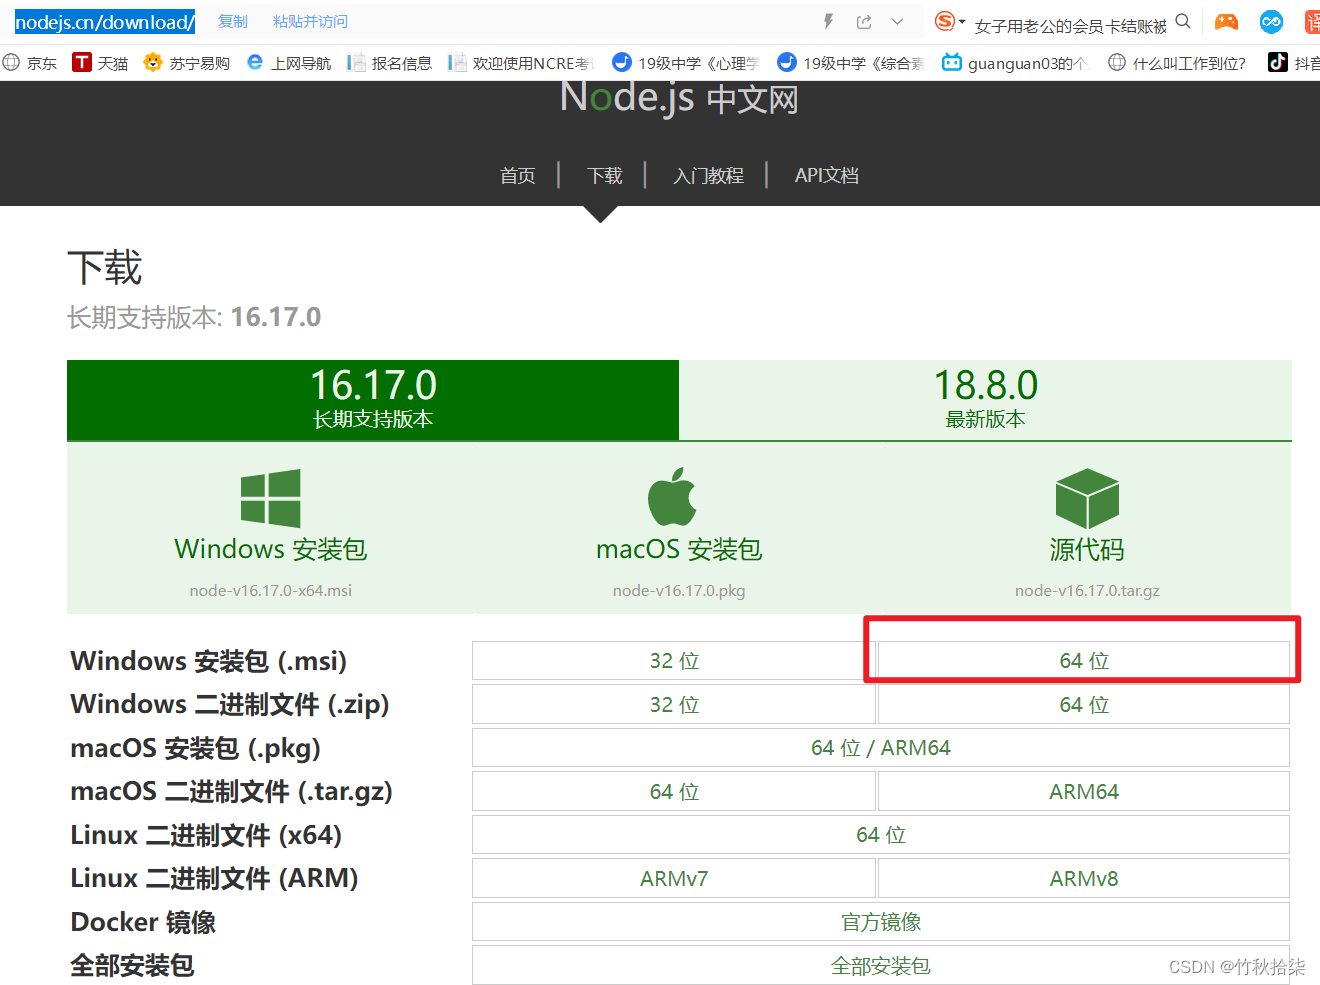
Task: Open the 欢迎使用NCRE bookmark
Action: (521, 63)
